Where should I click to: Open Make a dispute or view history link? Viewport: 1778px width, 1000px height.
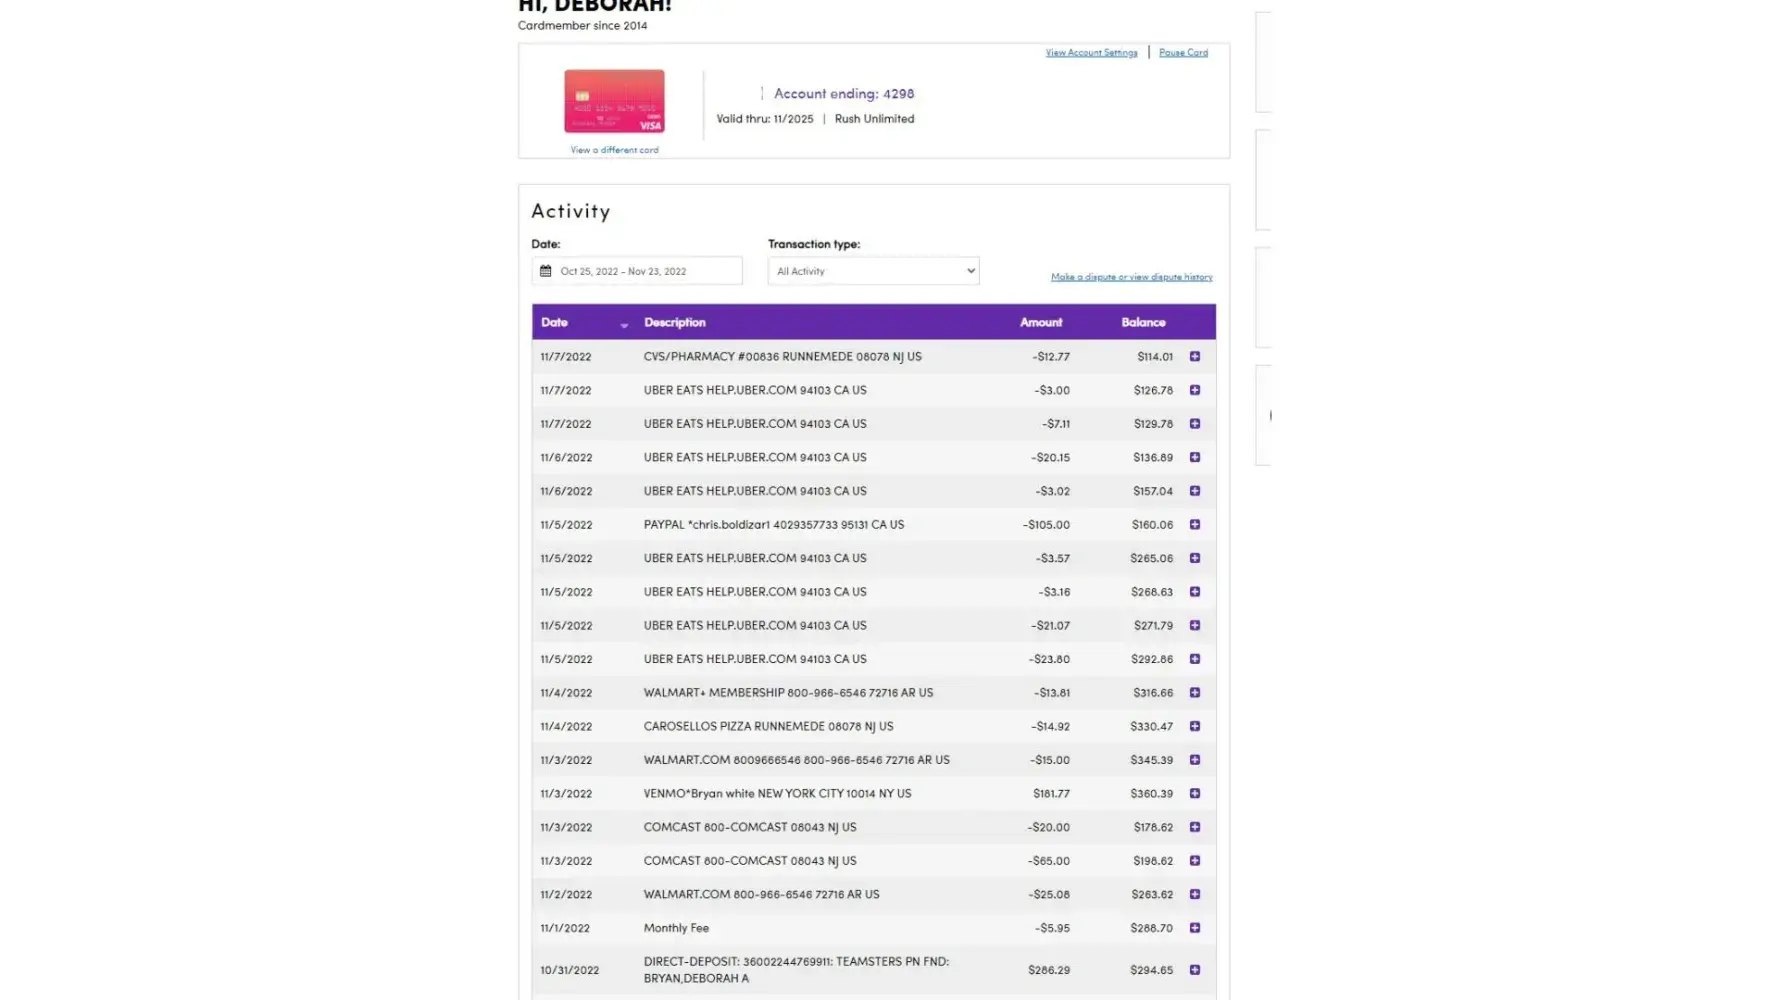pos(1131,277)
